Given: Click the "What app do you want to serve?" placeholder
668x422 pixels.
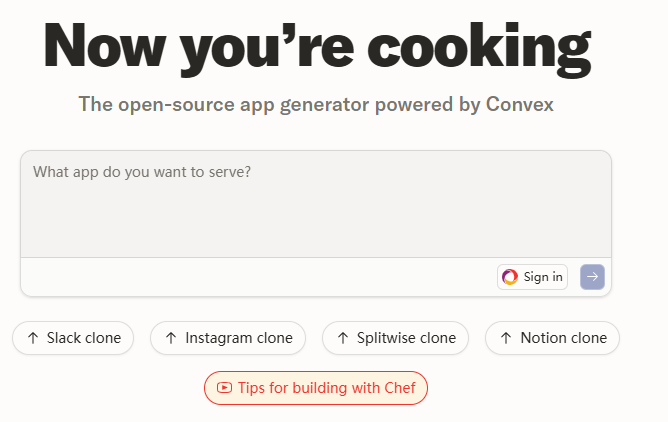Looking at the screenshot, I should [142, 172].
